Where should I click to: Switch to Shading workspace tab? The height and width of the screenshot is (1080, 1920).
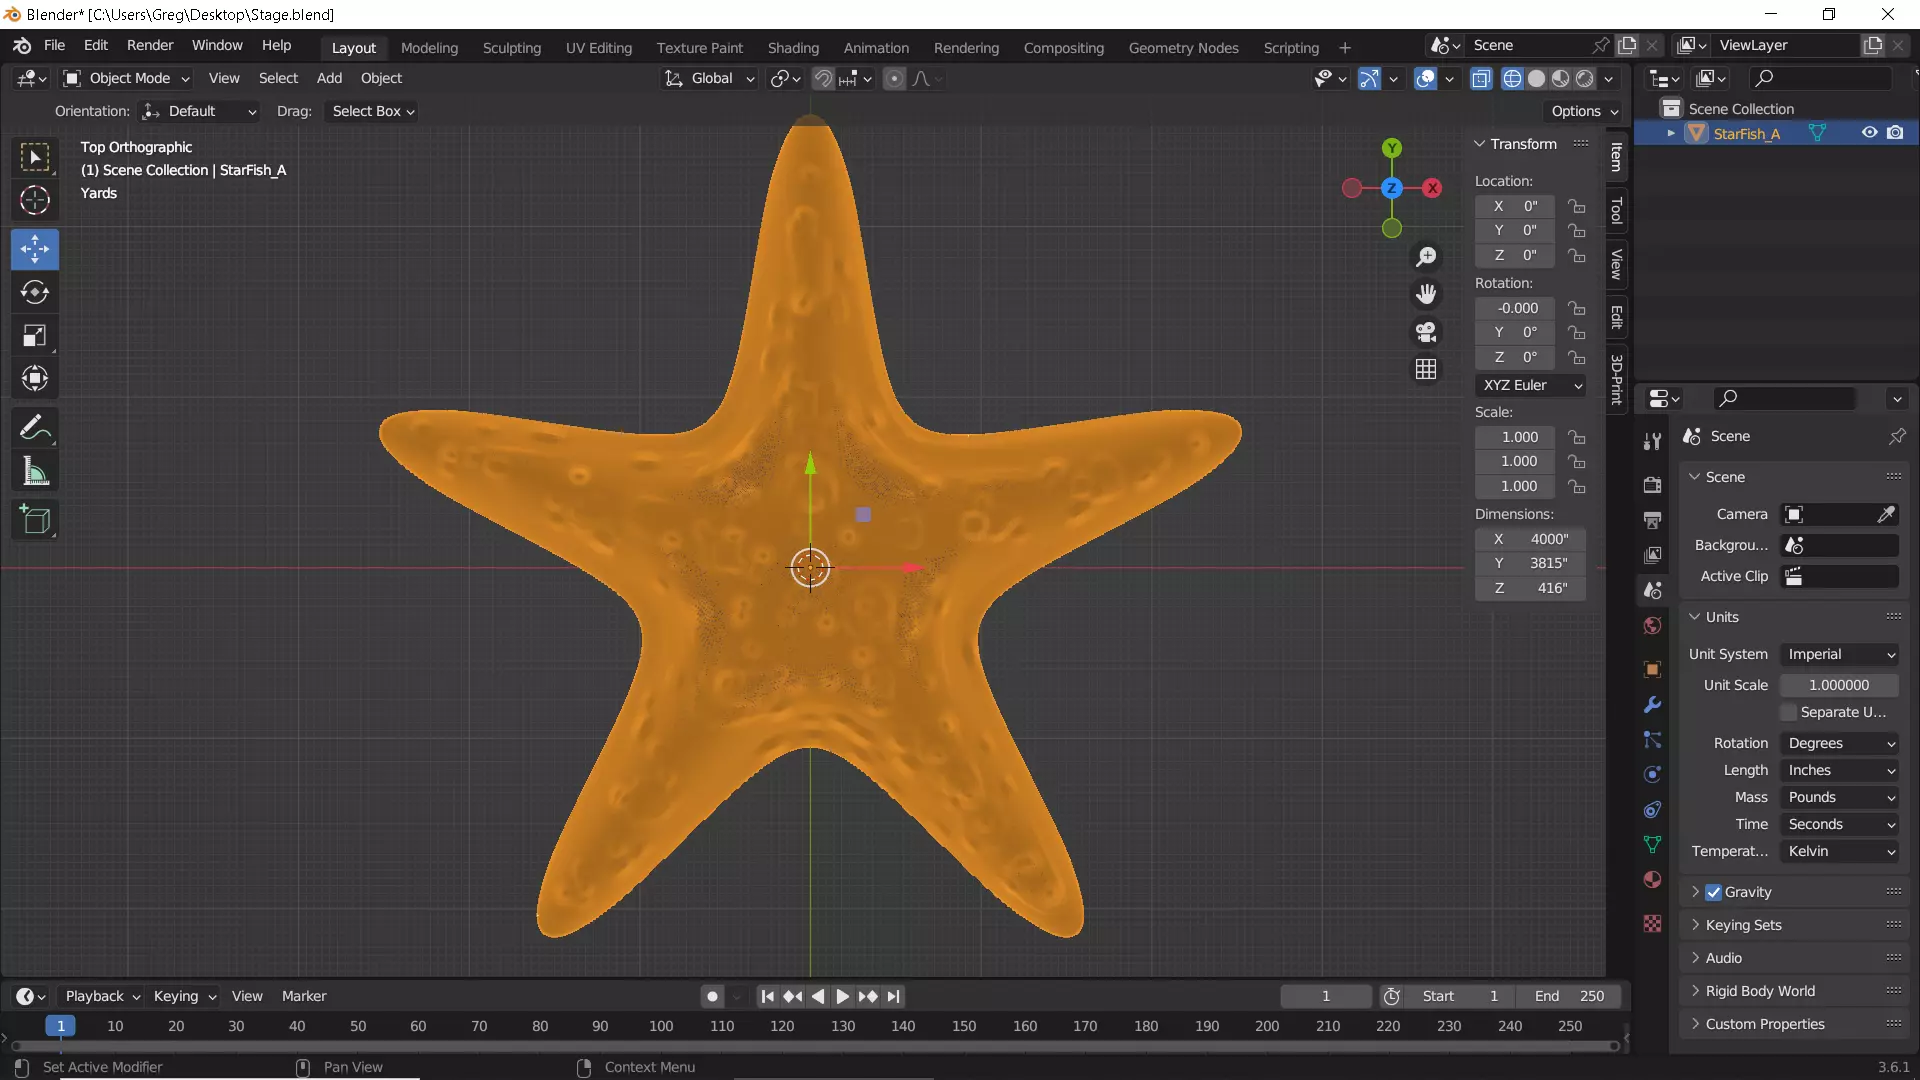[793, 48]
